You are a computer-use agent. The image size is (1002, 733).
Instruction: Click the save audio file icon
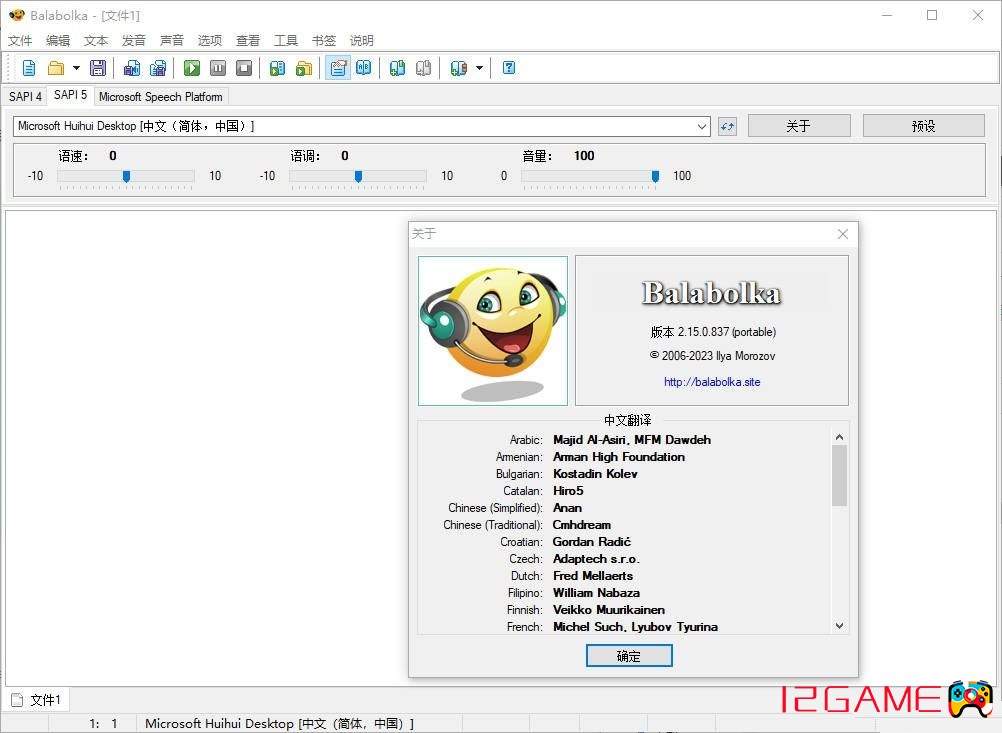[x=132, y=68]
